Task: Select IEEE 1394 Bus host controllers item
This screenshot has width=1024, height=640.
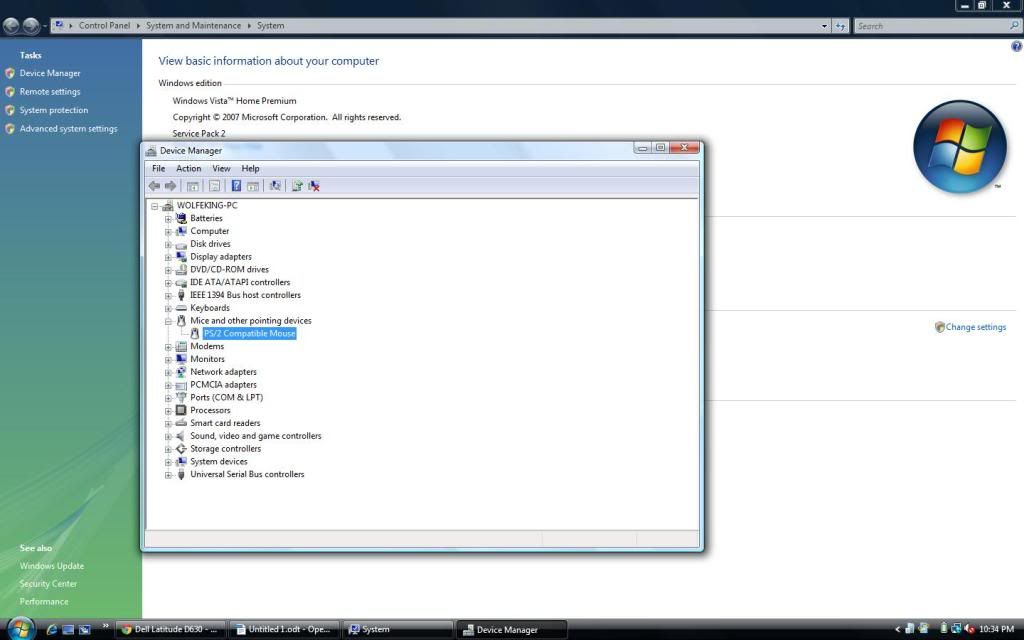Action: coord(246,295)
